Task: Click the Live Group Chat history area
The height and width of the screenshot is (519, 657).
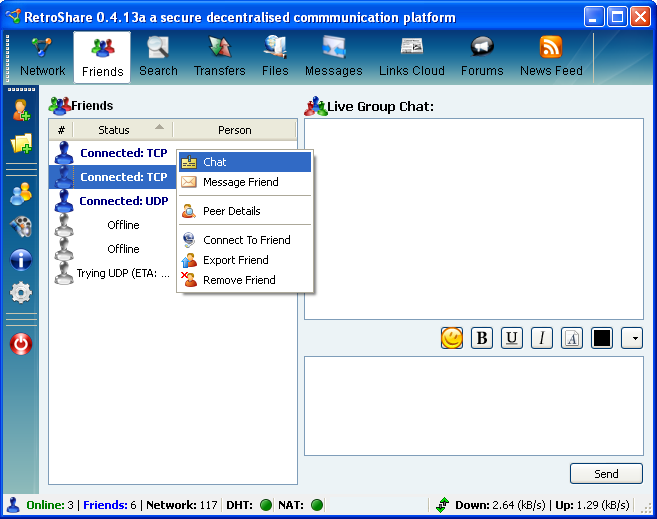Action: coord(474,219)
